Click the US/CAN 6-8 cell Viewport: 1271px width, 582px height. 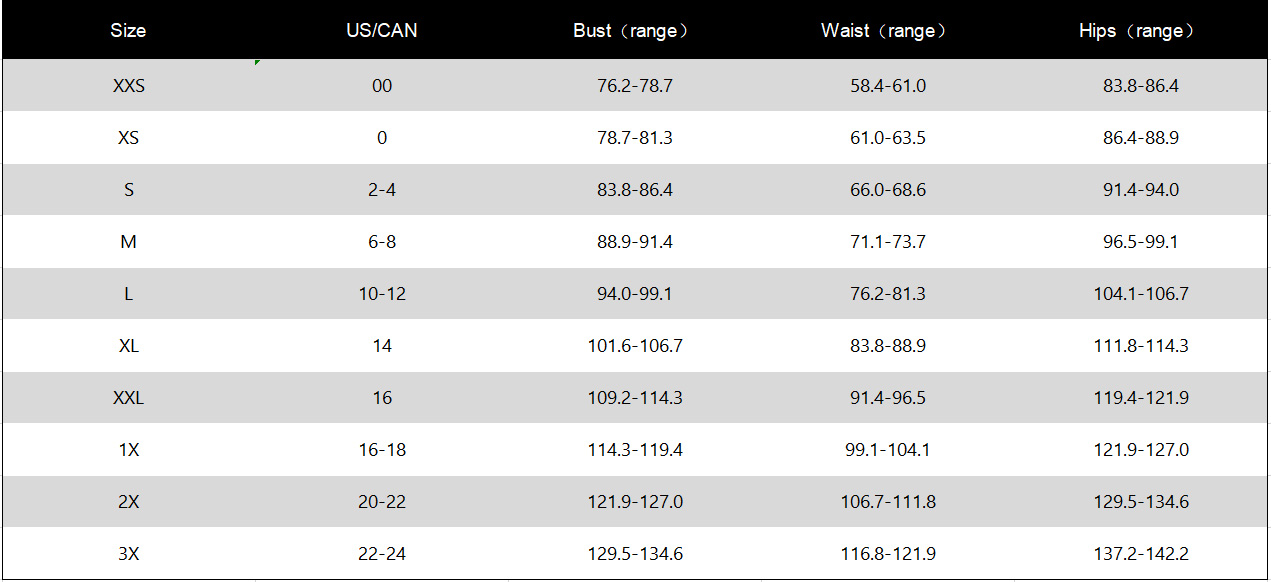click(381, 242)
